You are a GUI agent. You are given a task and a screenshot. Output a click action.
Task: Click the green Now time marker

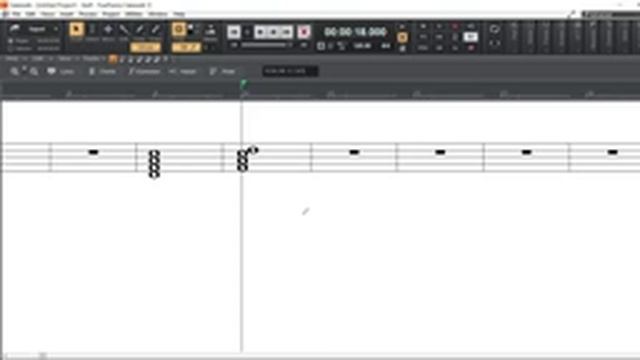[x=243, y=84]
